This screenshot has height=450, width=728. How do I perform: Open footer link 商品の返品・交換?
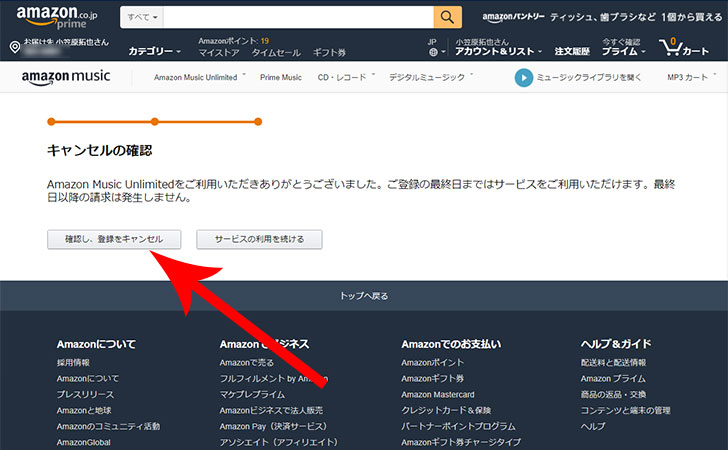click(613, 394)
